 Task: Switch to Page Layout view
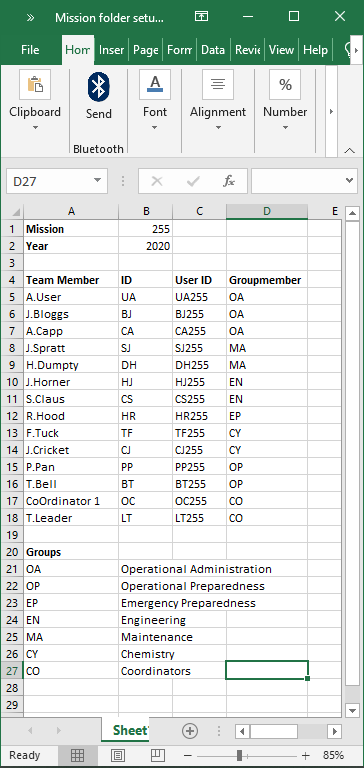click(117, 755)
